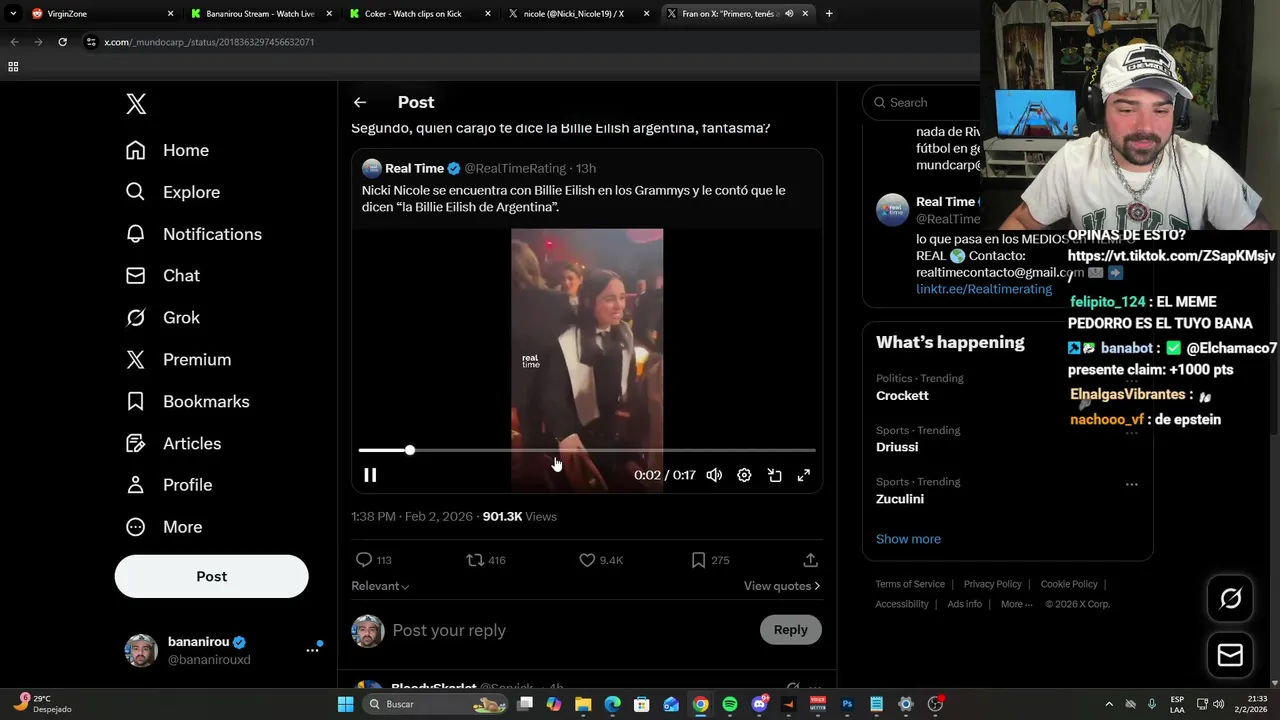Open View quotes link

click(782, 586)
